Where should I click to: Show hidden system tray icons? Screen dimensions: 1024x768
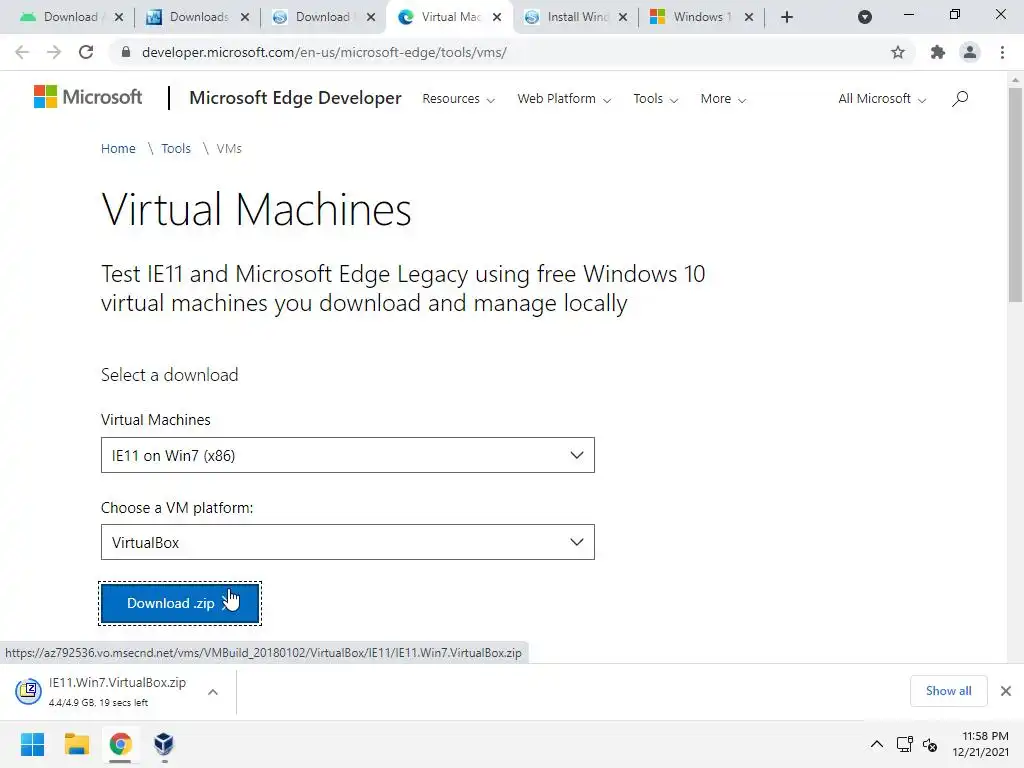[x=877, y=744]
